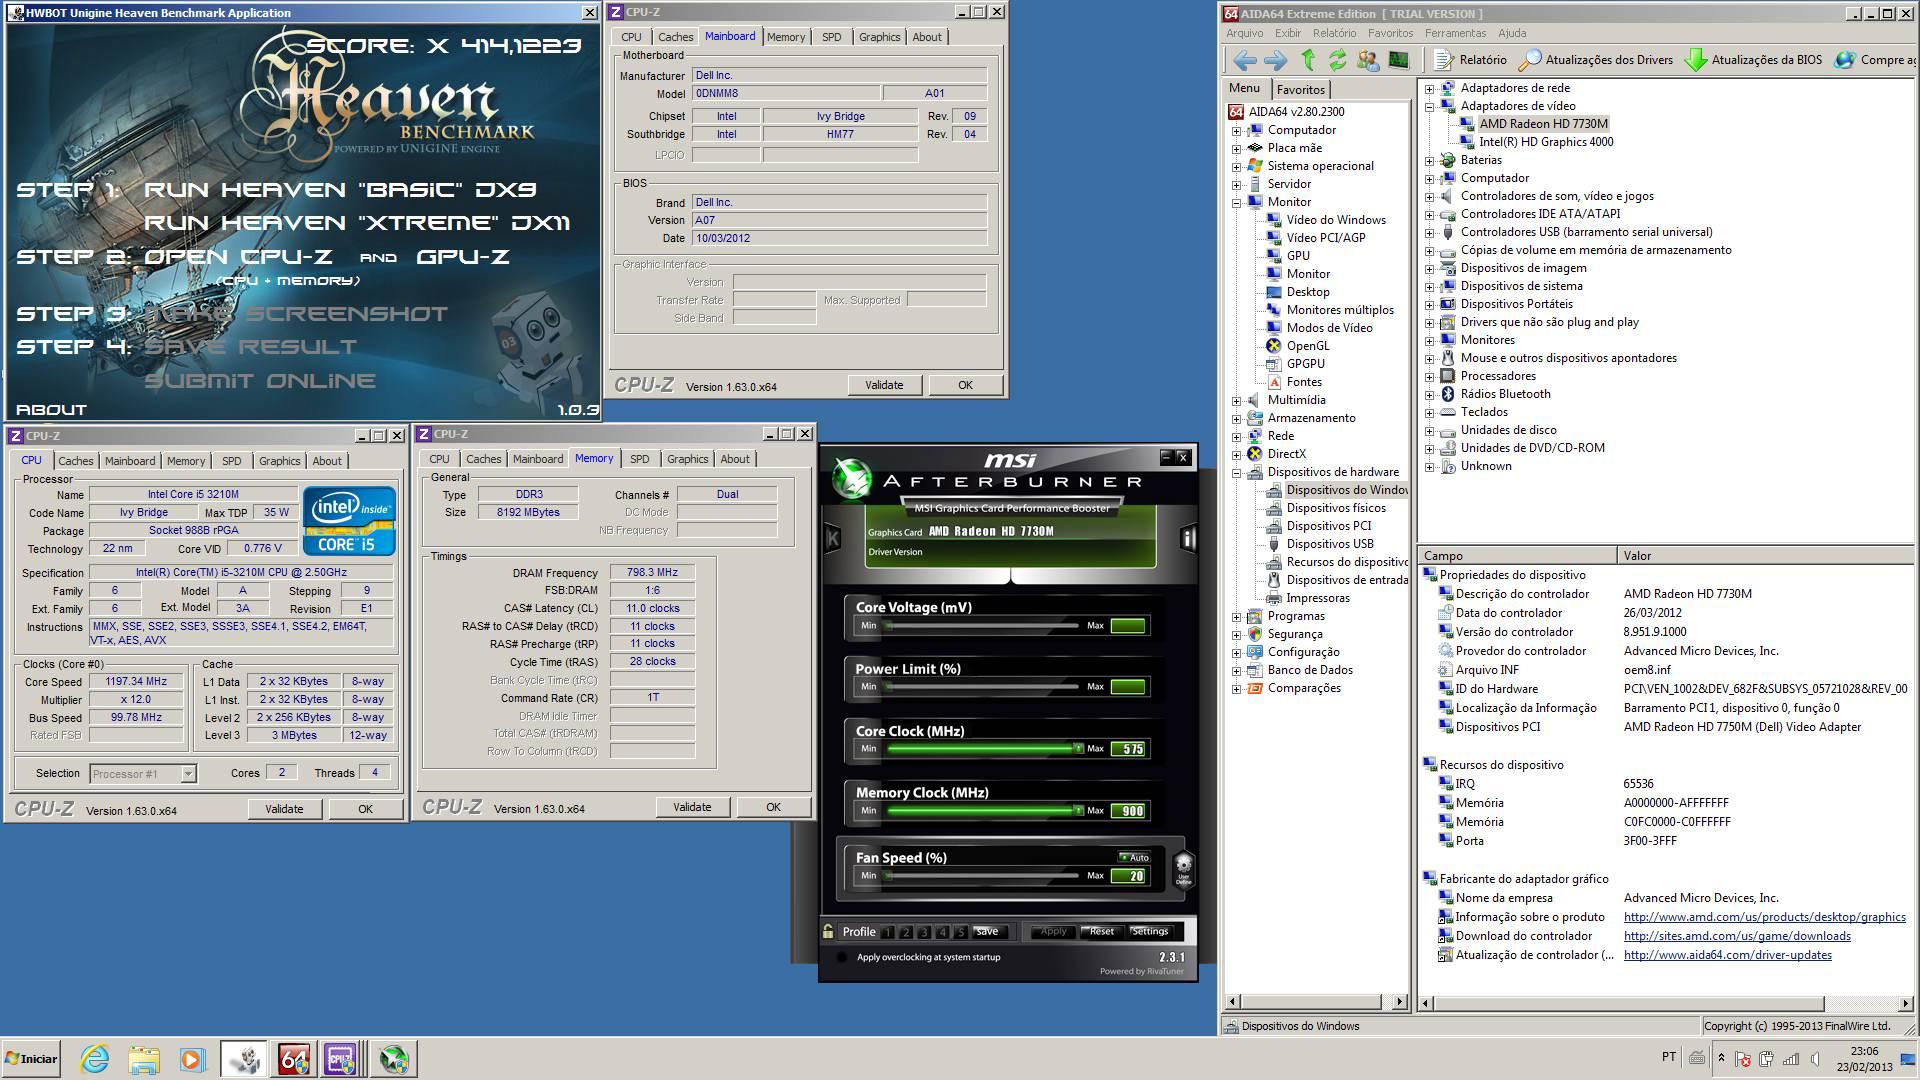1920x1080 pixels.
Task: Expand Processadores device node
Action: click(1430, 376)
